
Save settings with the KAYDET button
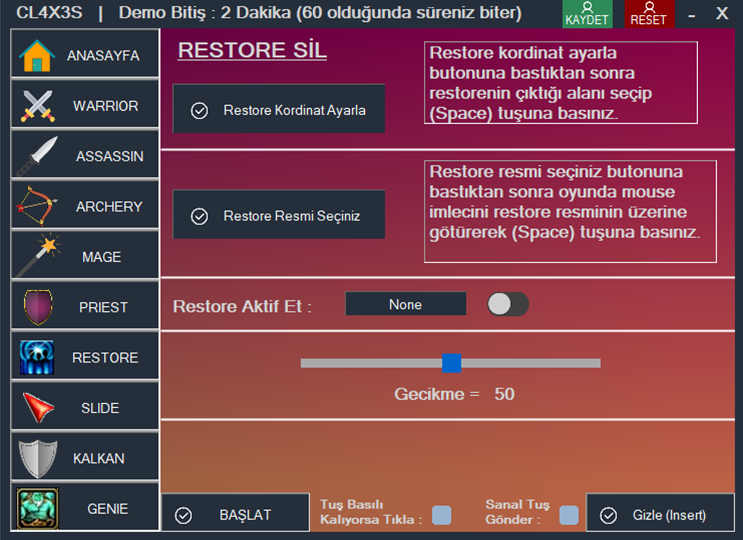tap(587, 14)
